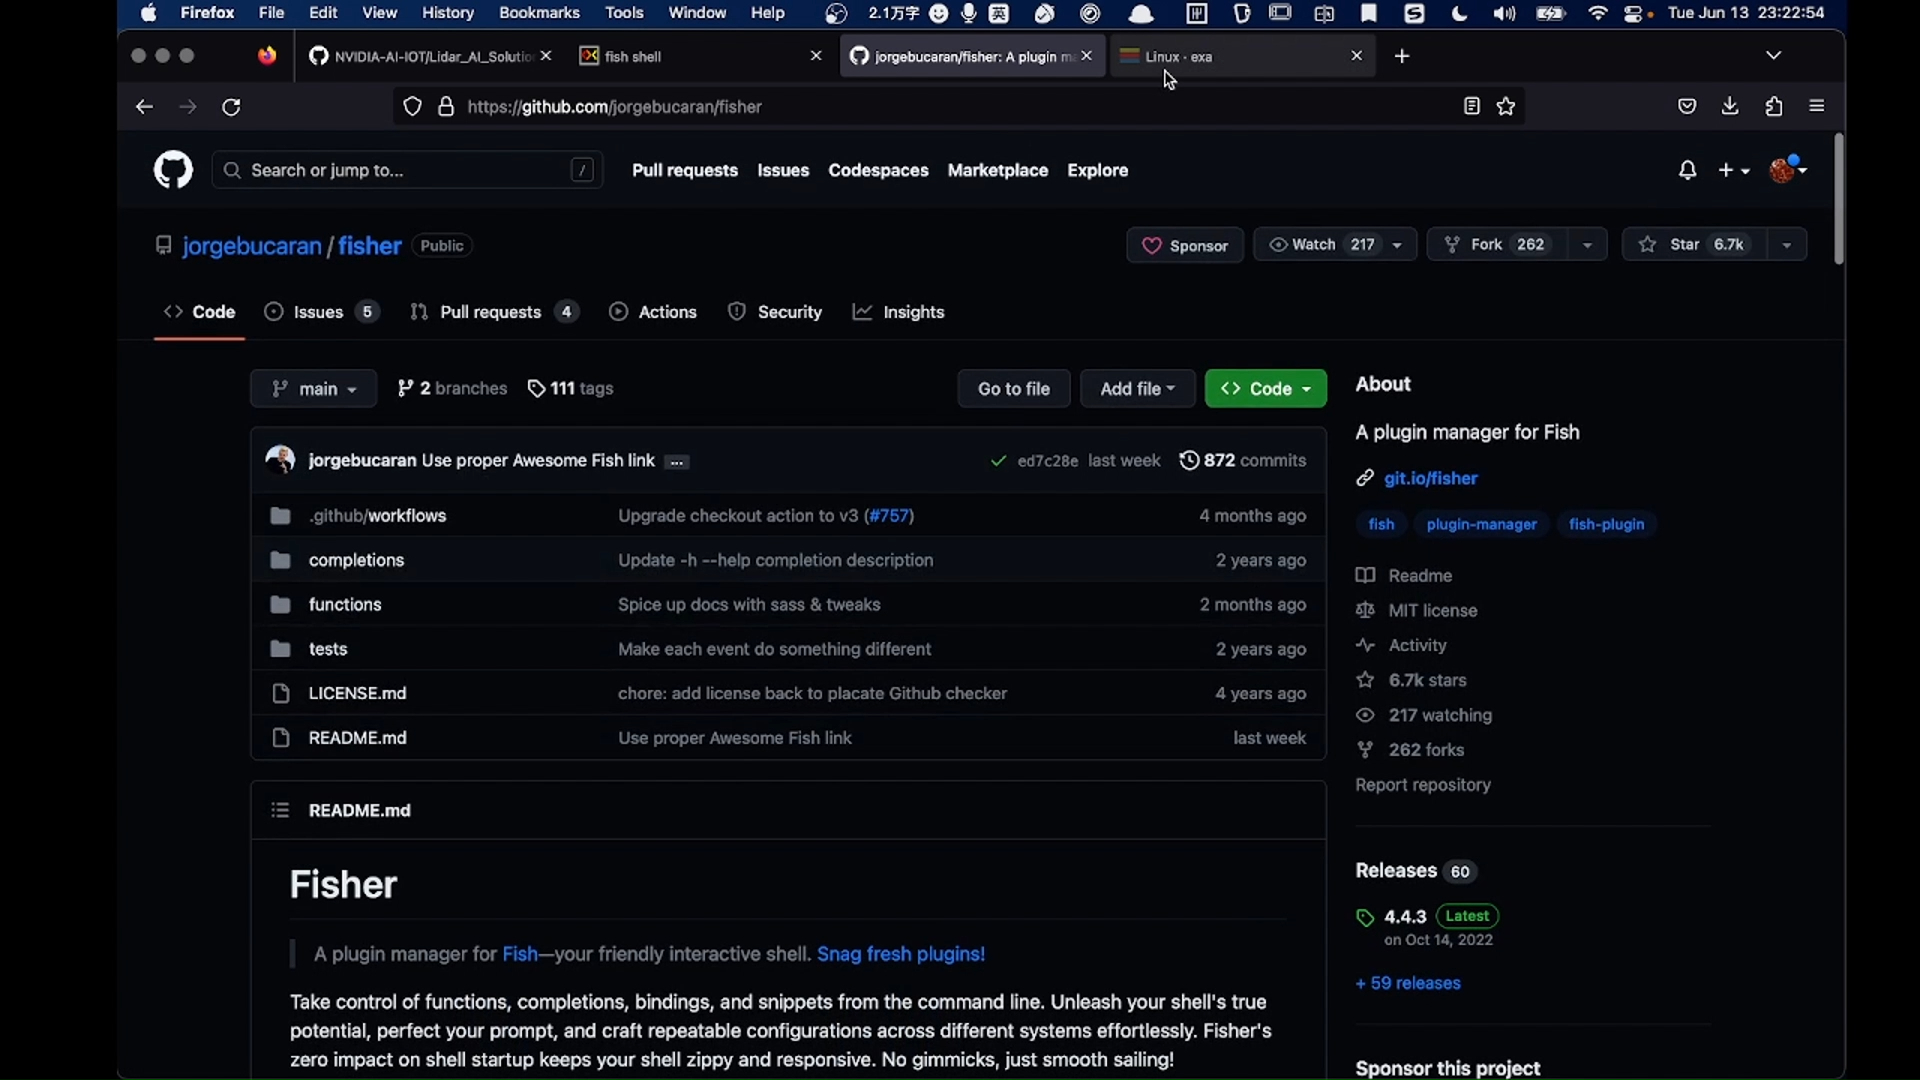The width and height of the screenshot is (1920, 1080).
Task: Click the page vertical scrollbar thumb
Action: (x=1838, y=199)
